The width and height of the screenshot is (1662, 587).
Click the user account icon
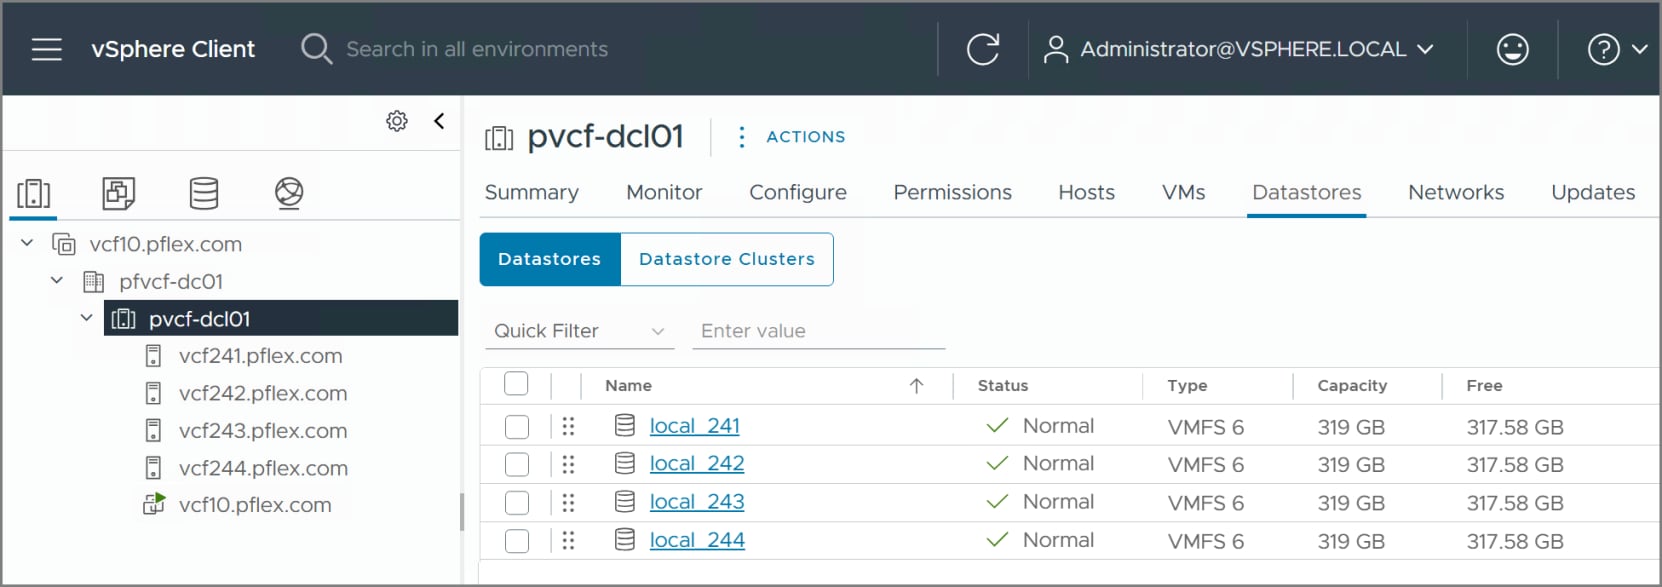[x=1055, y=49]
